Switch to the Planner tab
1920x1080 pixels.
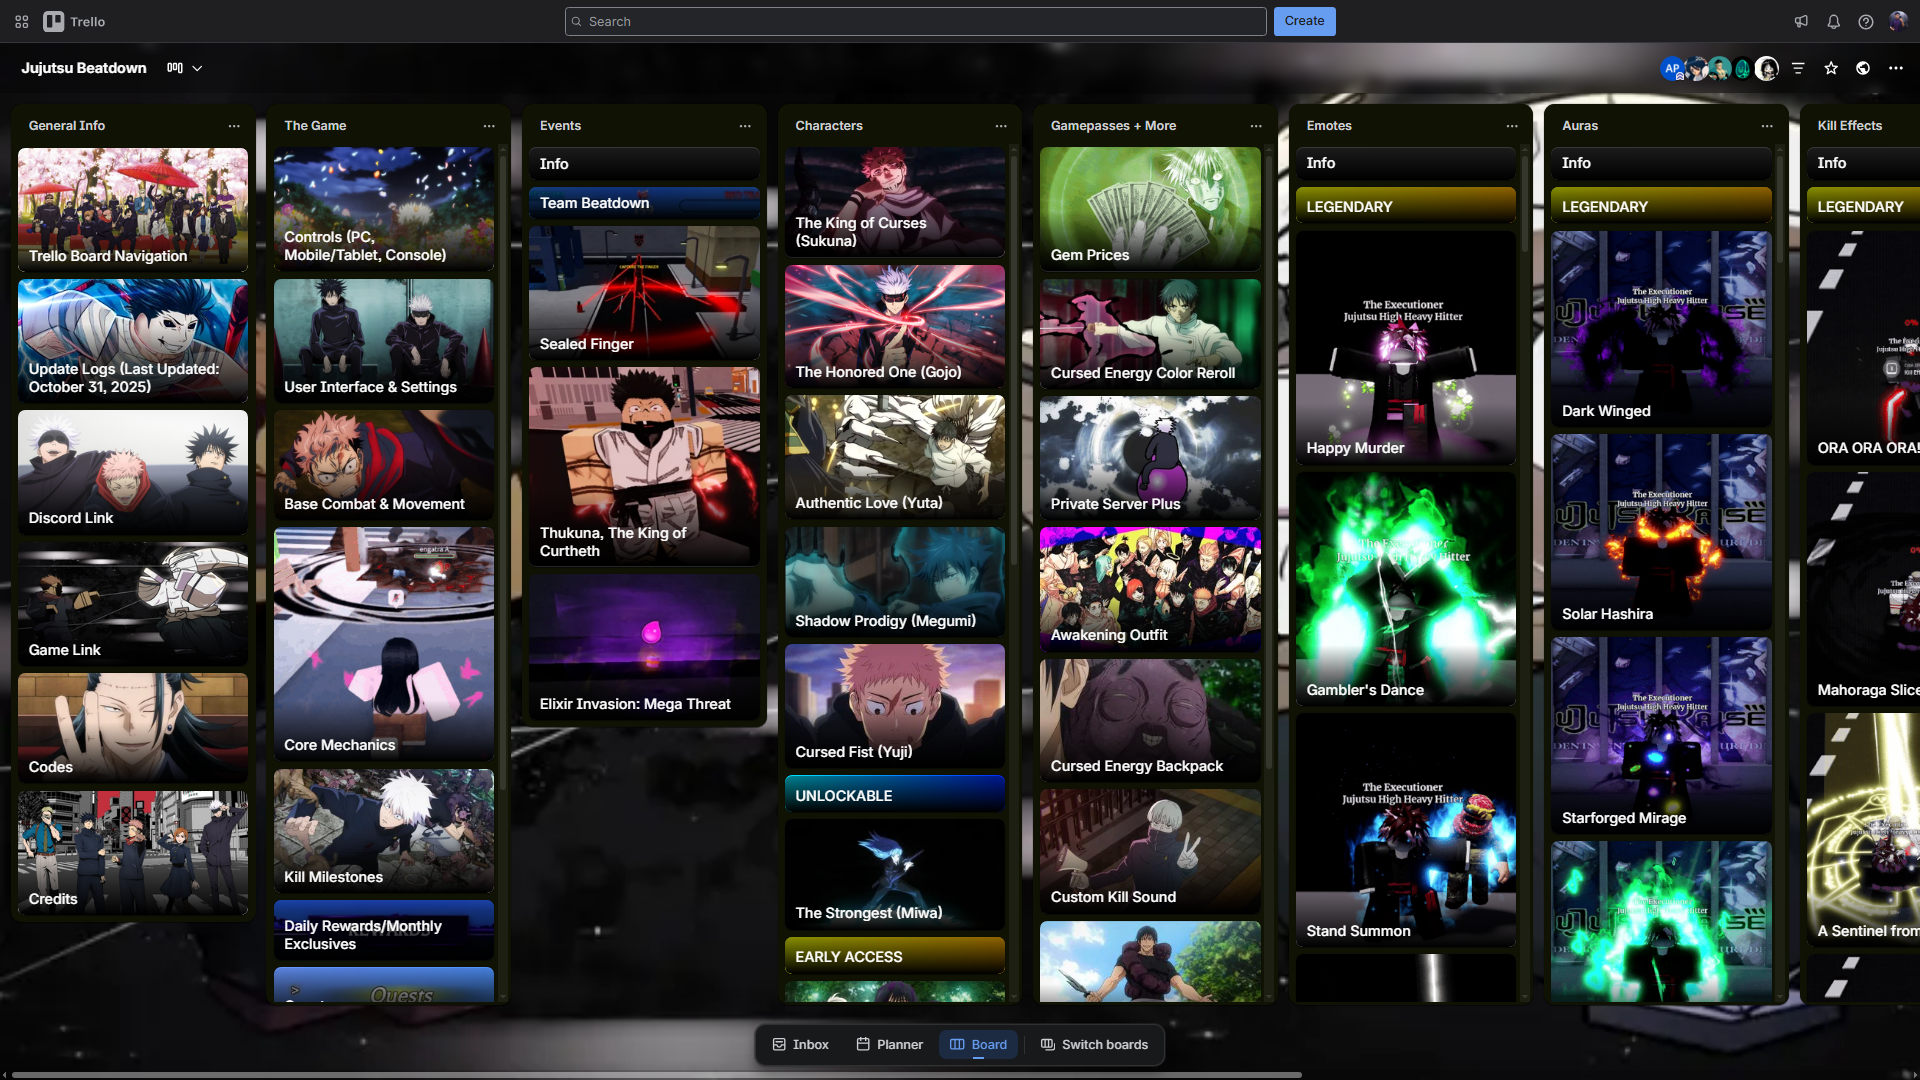889,1044
